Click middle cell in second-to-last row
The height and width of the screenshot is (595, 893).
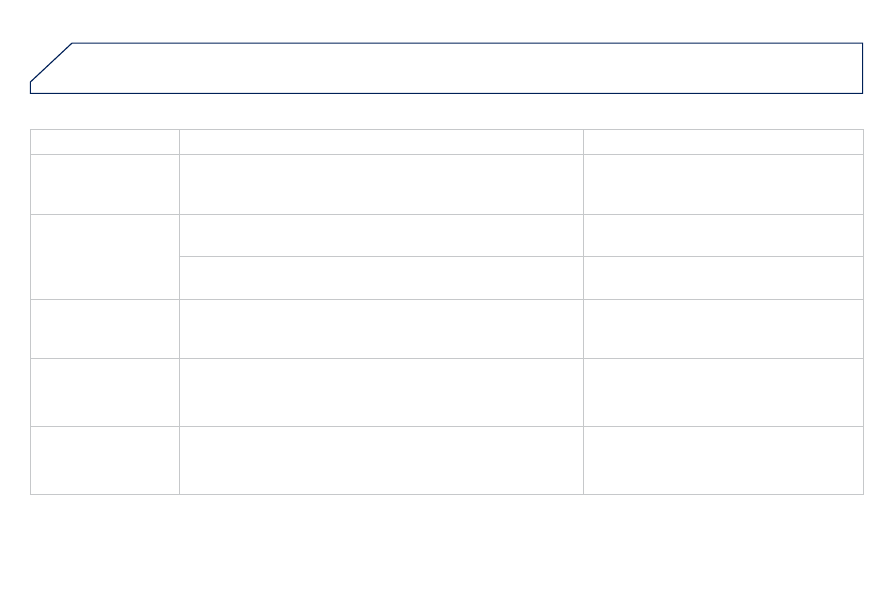(x=381, y=392)
